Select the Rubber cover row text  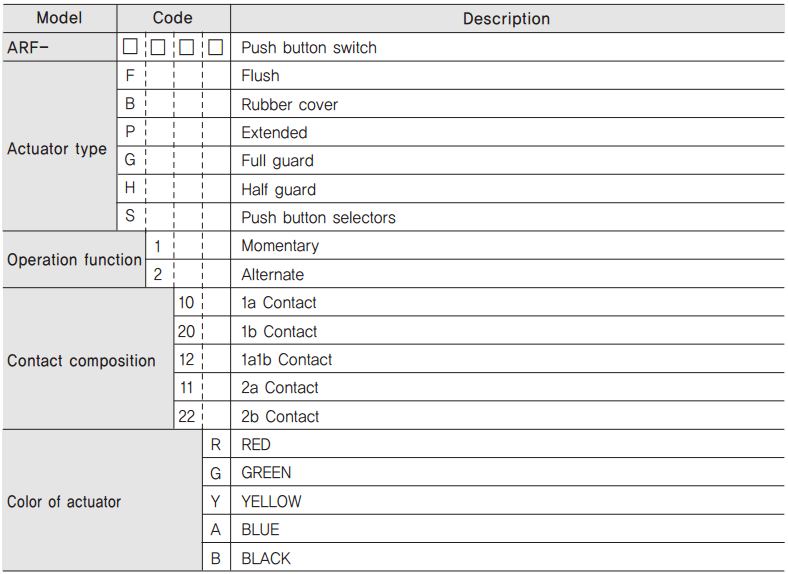289,105
